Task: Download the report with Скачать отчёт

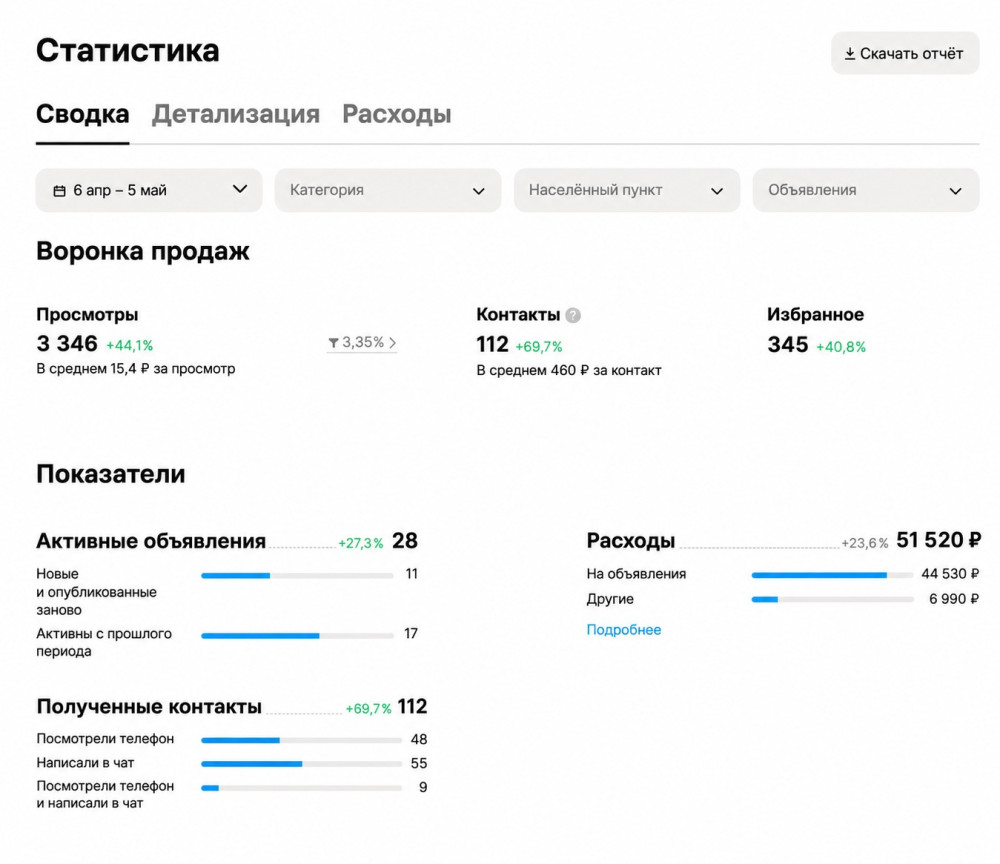Action: coord(905,53)
